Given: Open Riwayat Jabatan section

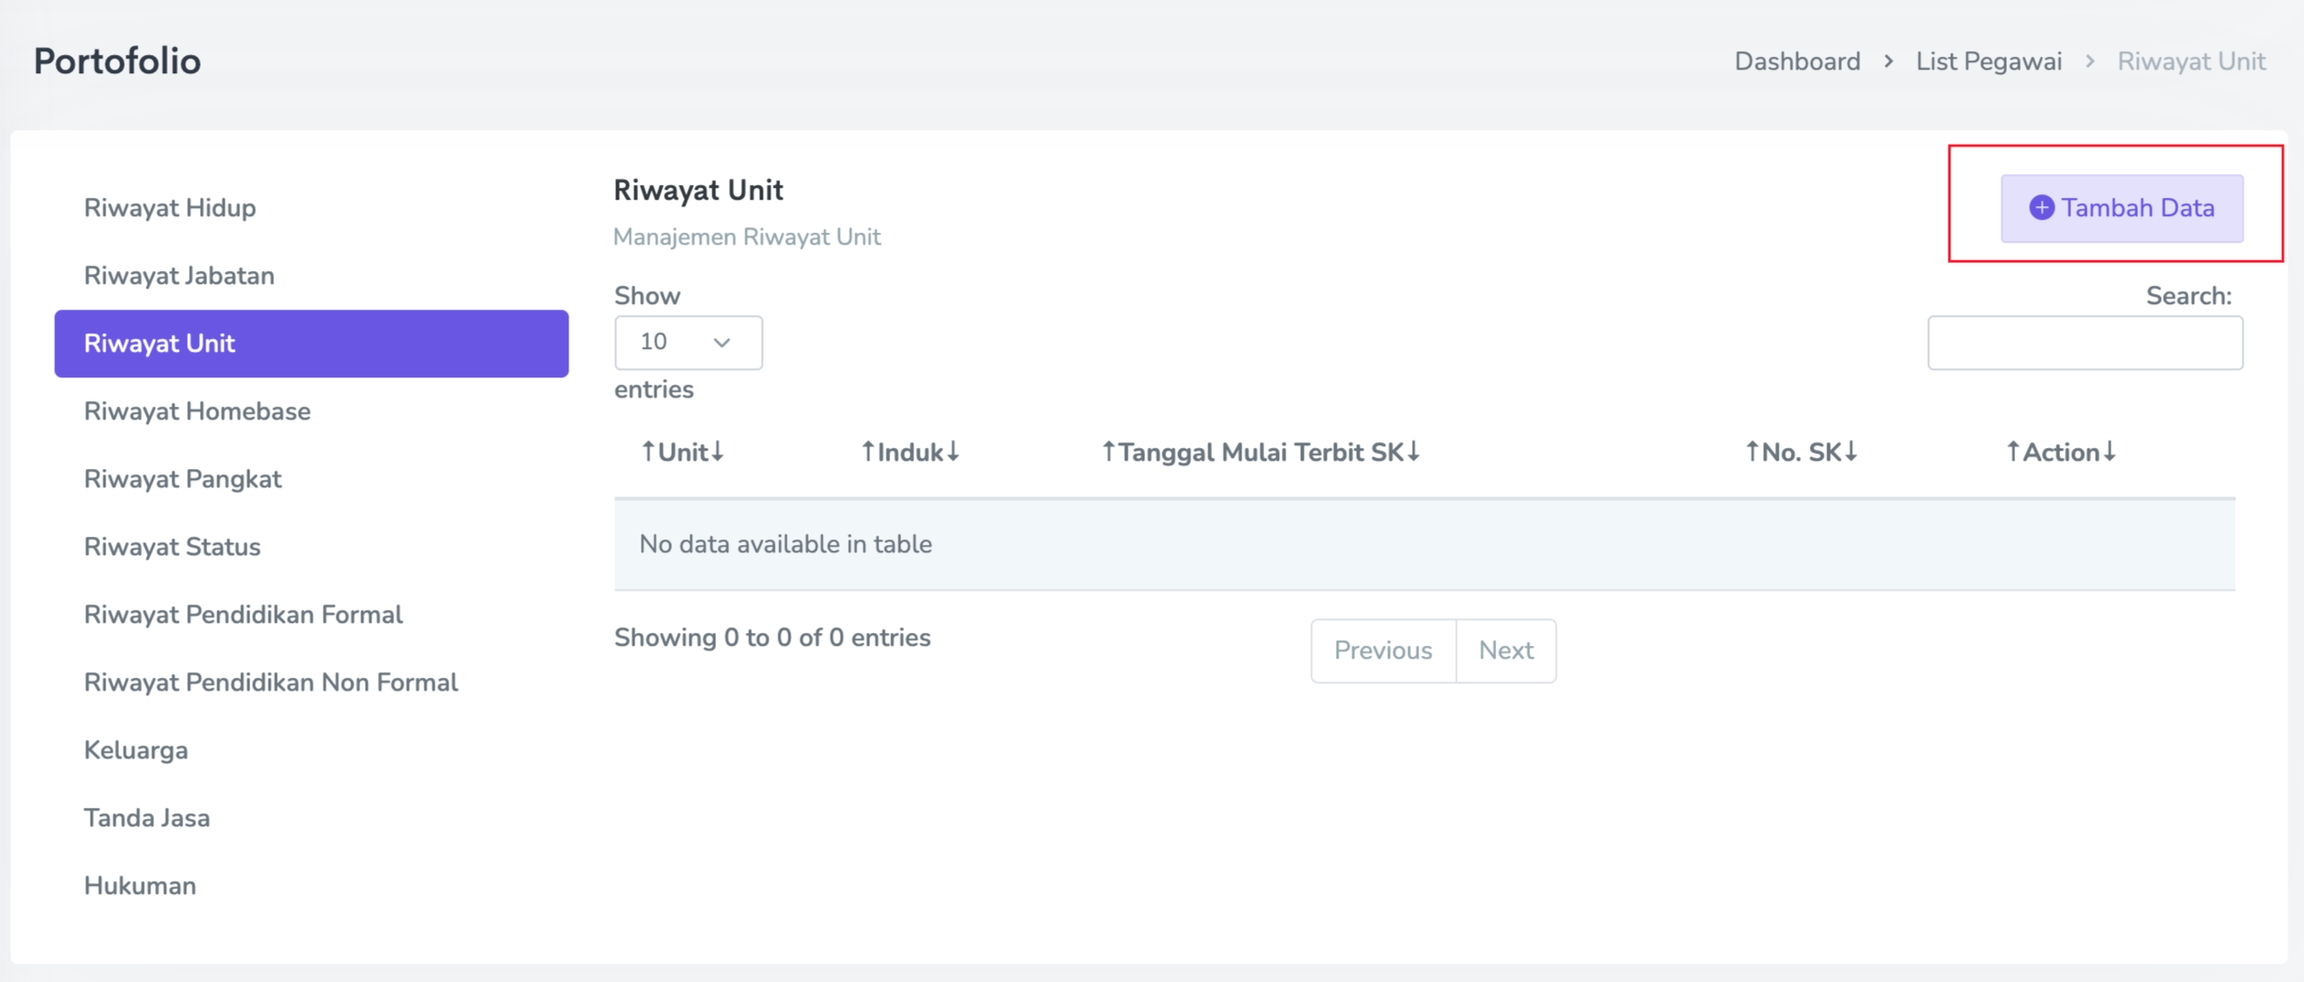Looking at the screenshot, I should [x=179, y=276].
